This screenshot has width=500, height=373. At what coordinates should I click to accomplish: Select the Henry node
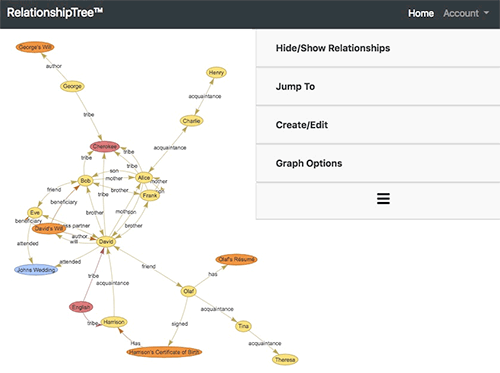click(x=216, y=72)
